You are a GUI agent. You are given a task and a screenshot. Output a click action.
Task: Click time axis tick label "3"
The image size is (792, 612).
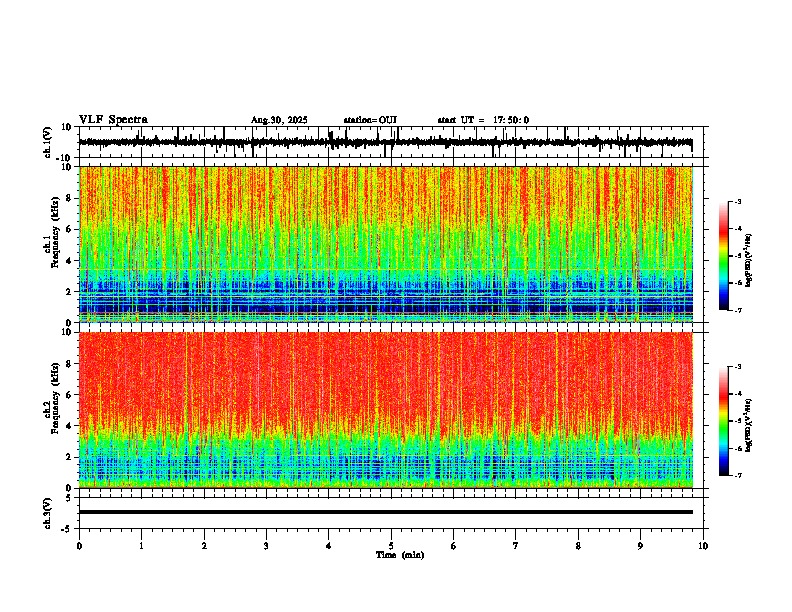pyautogui.click(x=266, y=546)
